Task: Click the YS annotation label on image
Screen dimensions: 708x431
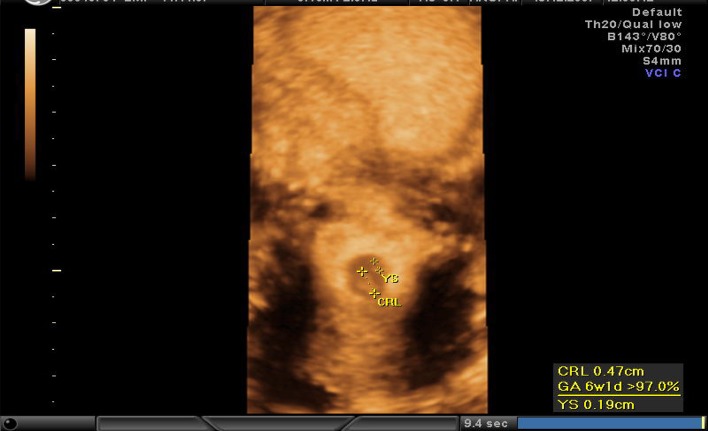Action: [x=391, y=279]
